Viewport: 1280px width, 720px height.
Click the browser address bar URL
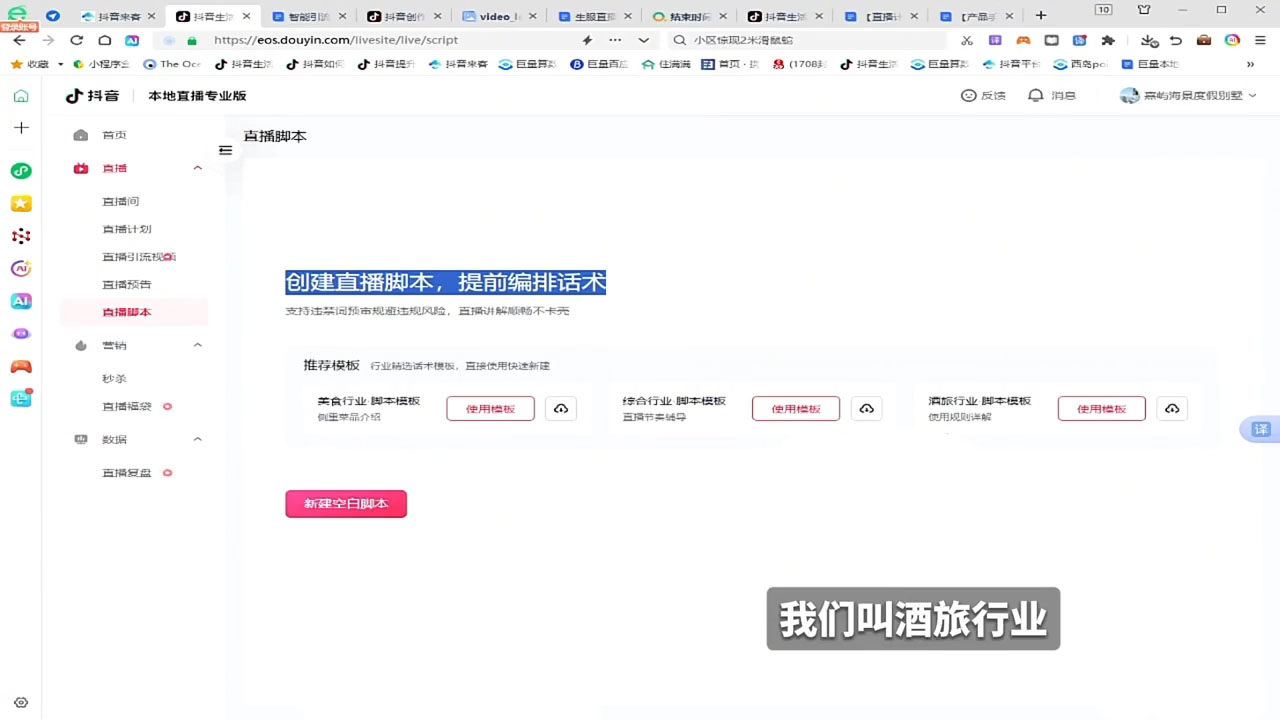coord(336,40)
